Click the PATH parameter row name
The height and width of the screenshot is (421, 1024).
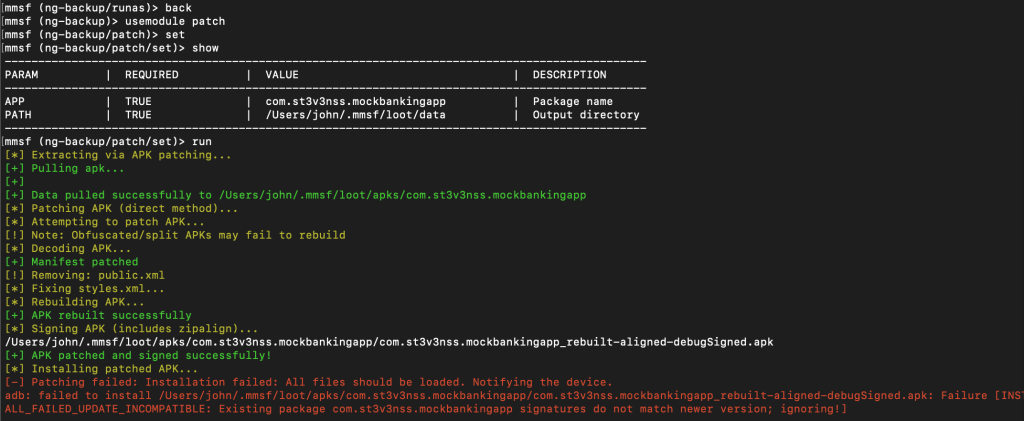[18, 115]
